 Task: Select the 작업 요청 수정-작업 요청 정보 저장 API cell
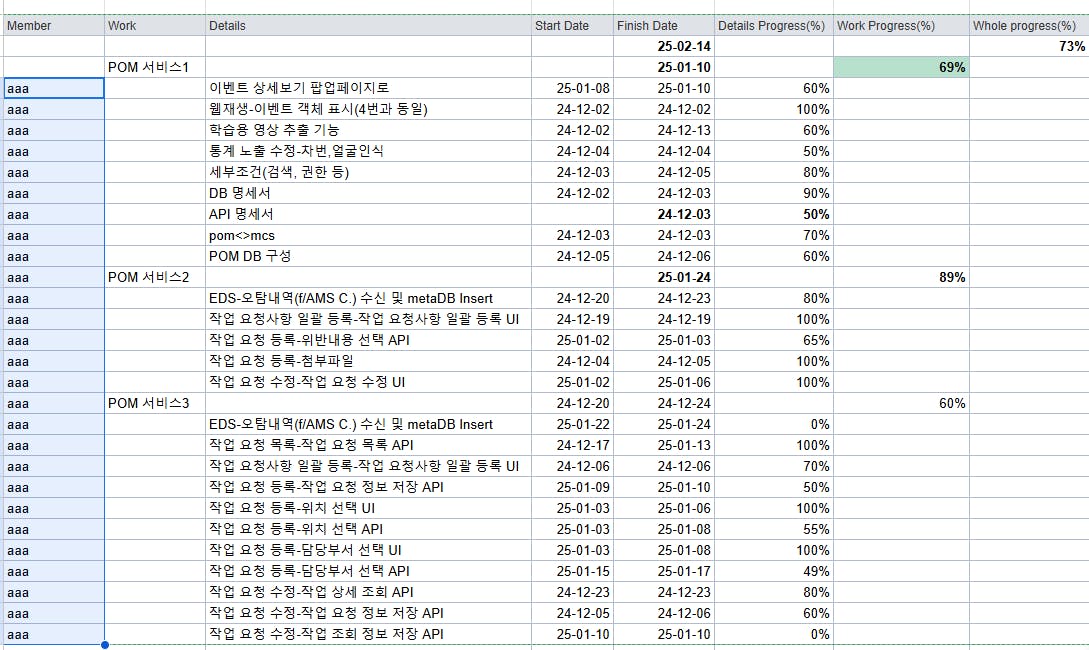(368, 613)
